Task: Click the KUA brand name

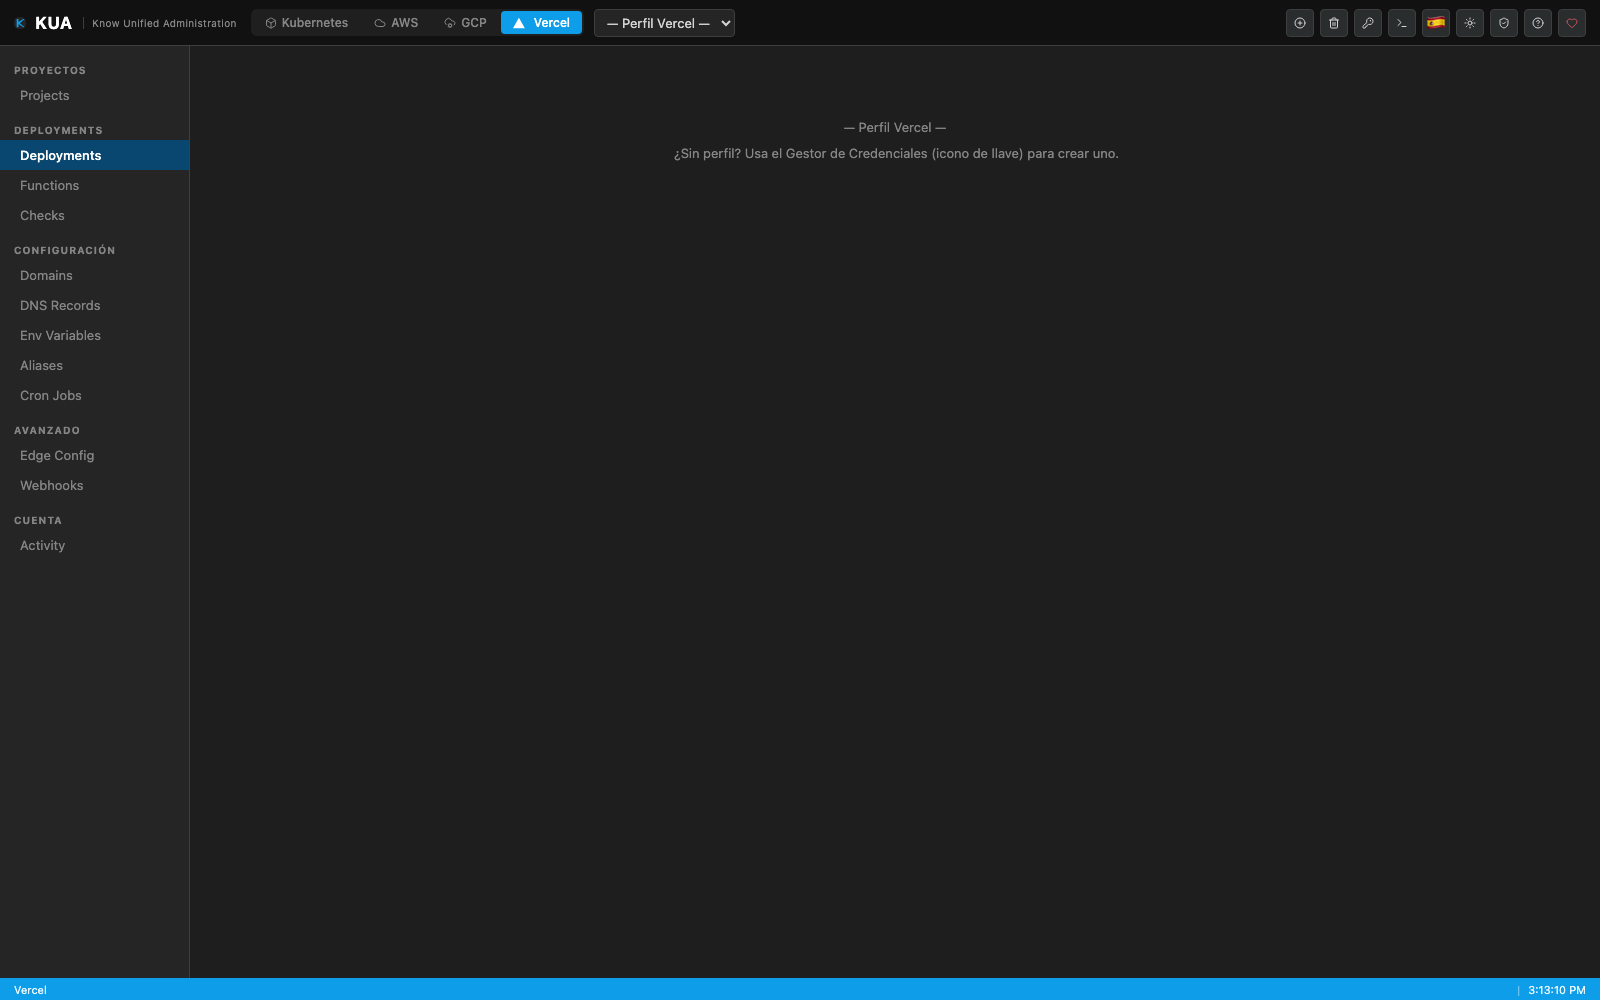Action: [x=53, y=23]
